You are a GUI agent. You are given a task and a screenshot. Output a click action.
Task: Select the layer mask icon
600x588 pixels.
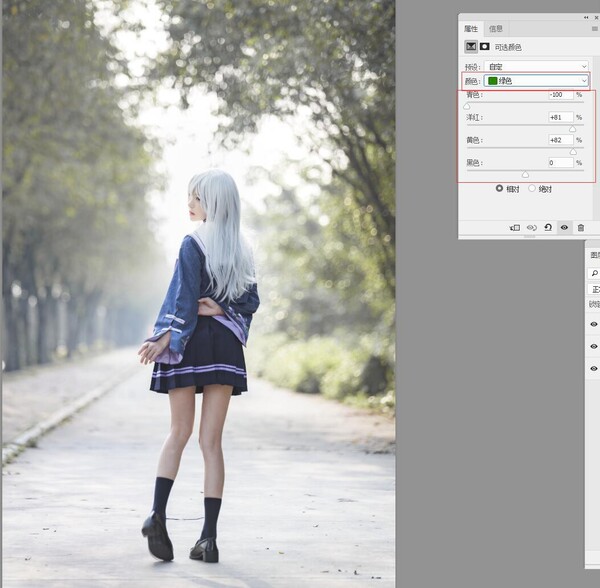coord(485,47)
